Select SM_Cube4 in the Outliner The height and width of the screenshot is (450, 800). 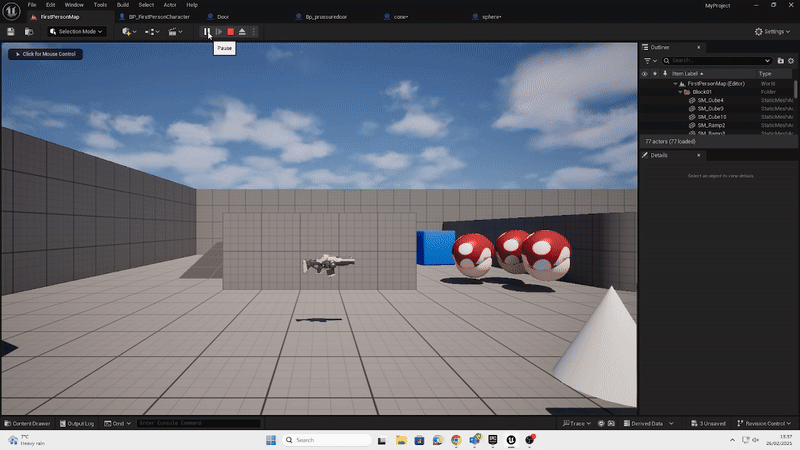[x=710, y=101]
